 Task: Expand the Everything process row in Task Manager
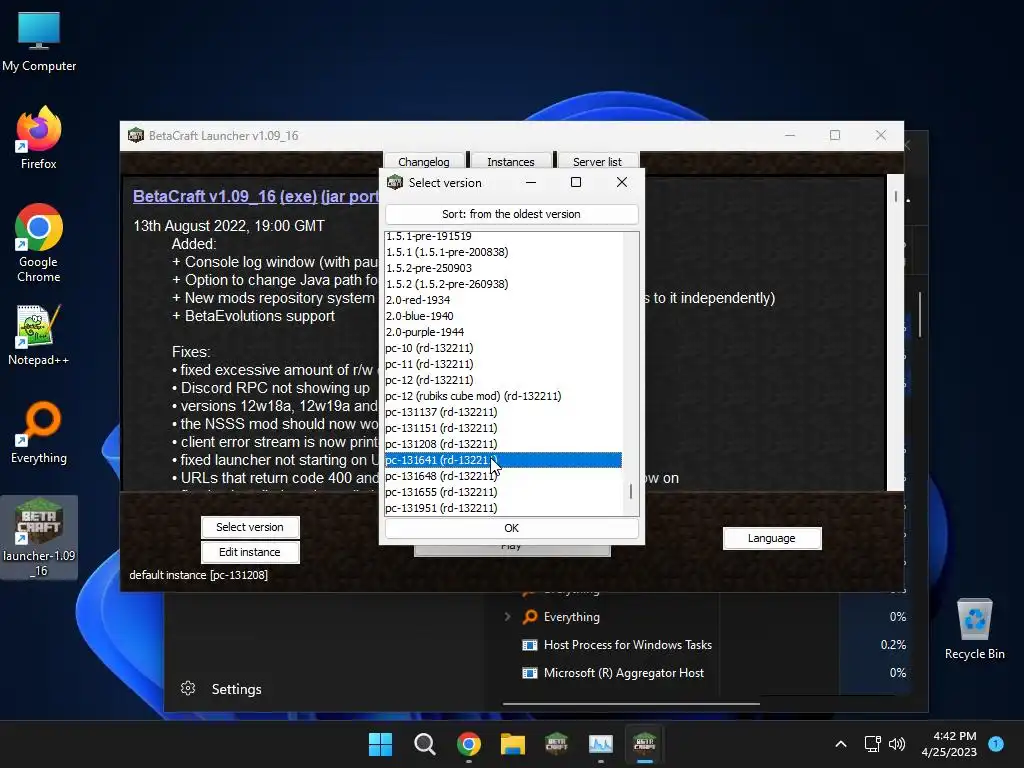507,616
